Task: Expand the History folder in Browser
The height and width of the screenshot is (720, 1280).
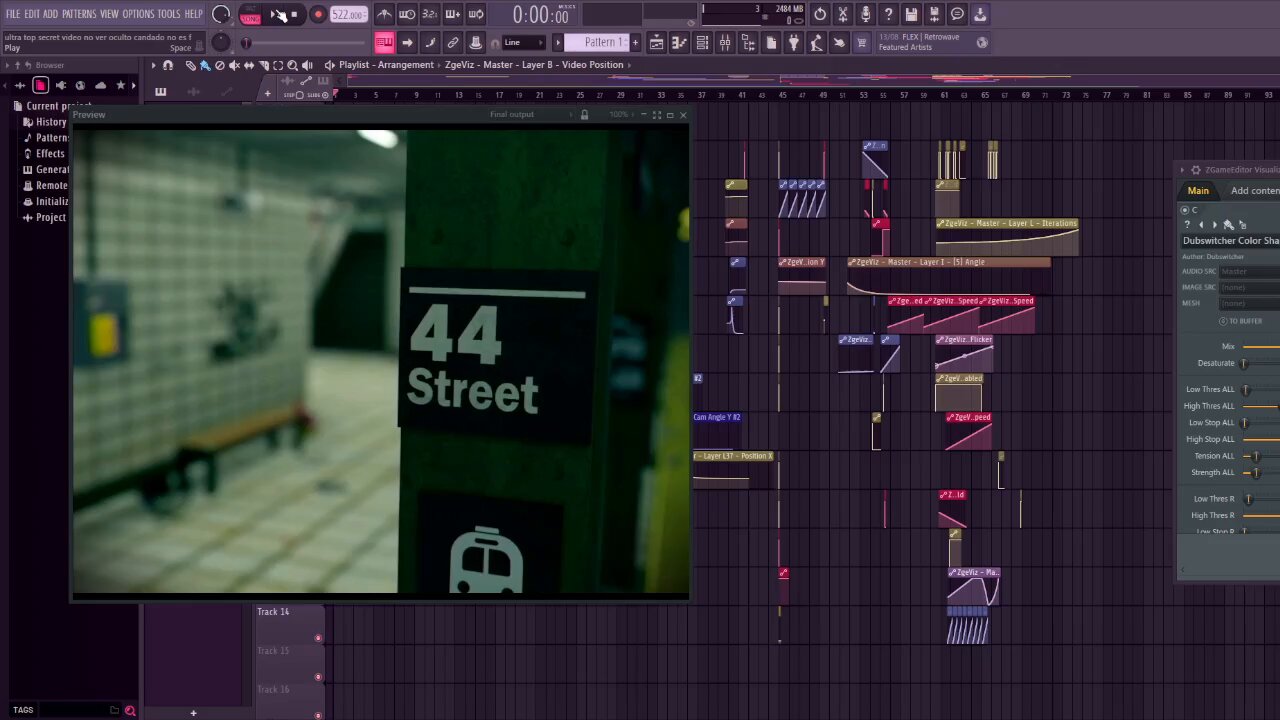Action: pyautogui.click(x=45, y=122)
